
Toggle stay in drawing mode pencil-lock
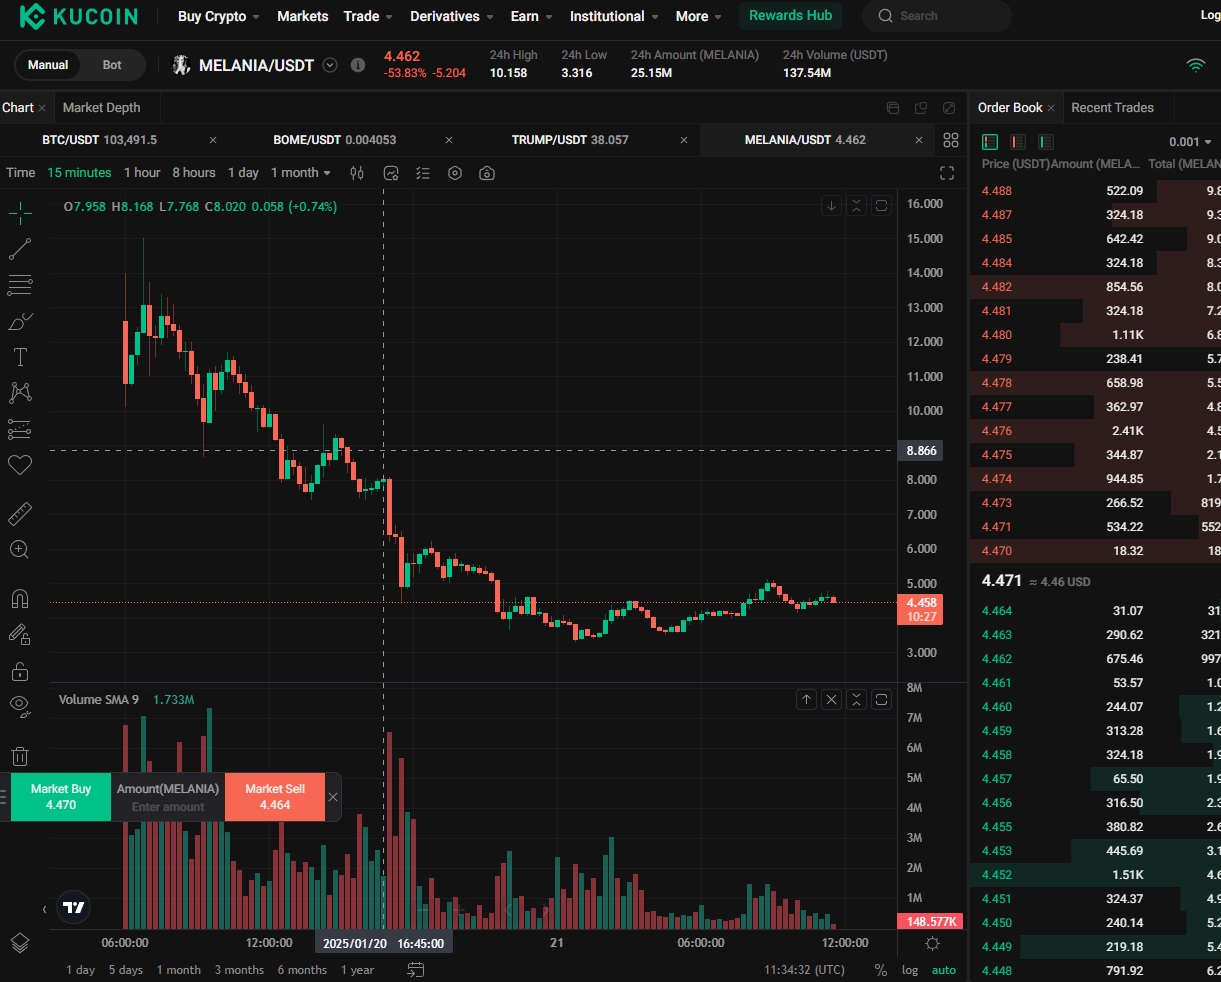(20, 634)
